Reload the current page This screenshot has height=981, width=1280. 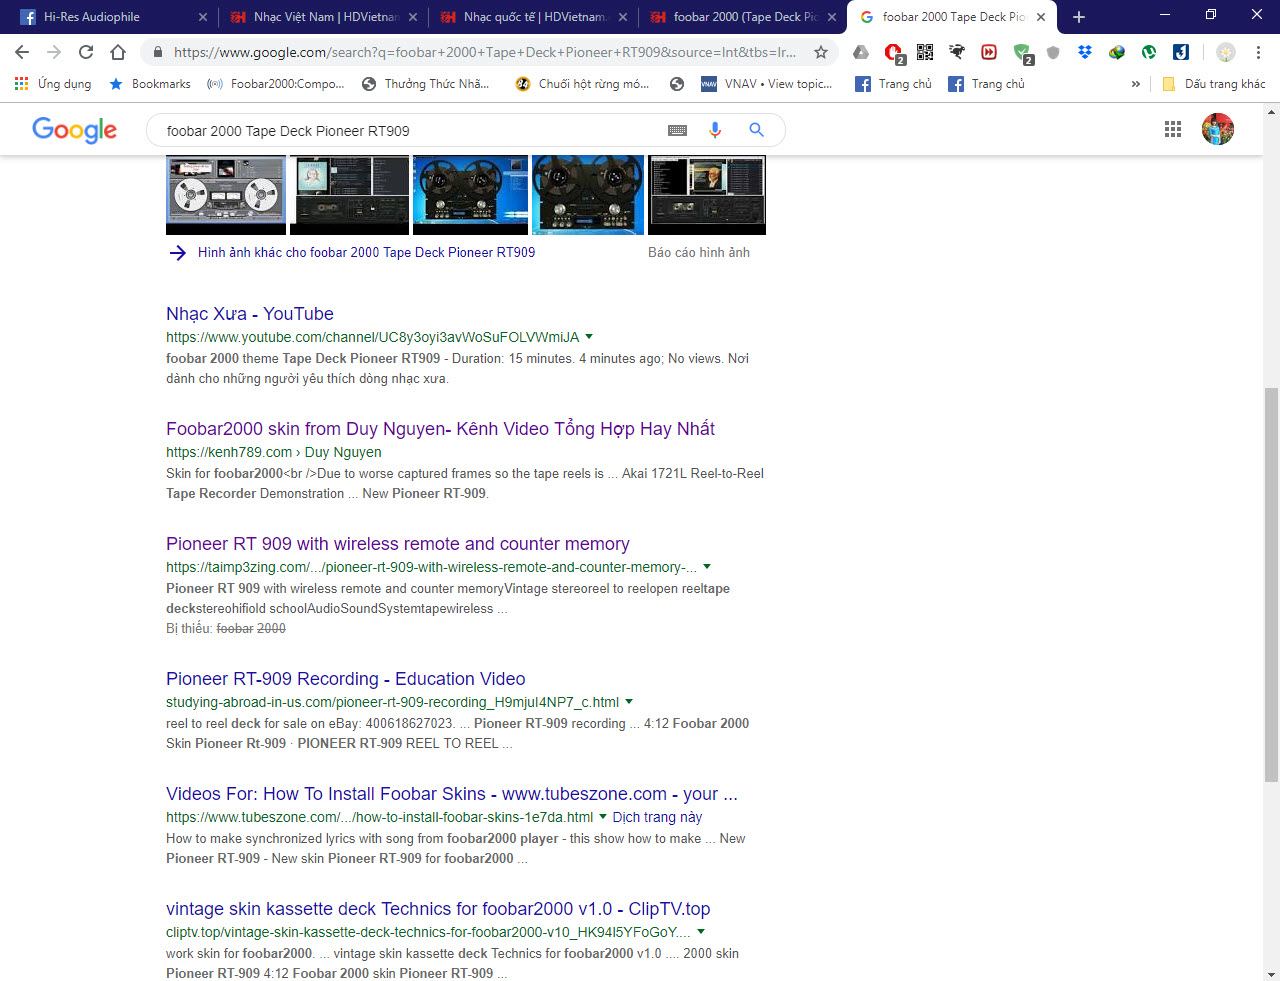(x=86, y=52)
